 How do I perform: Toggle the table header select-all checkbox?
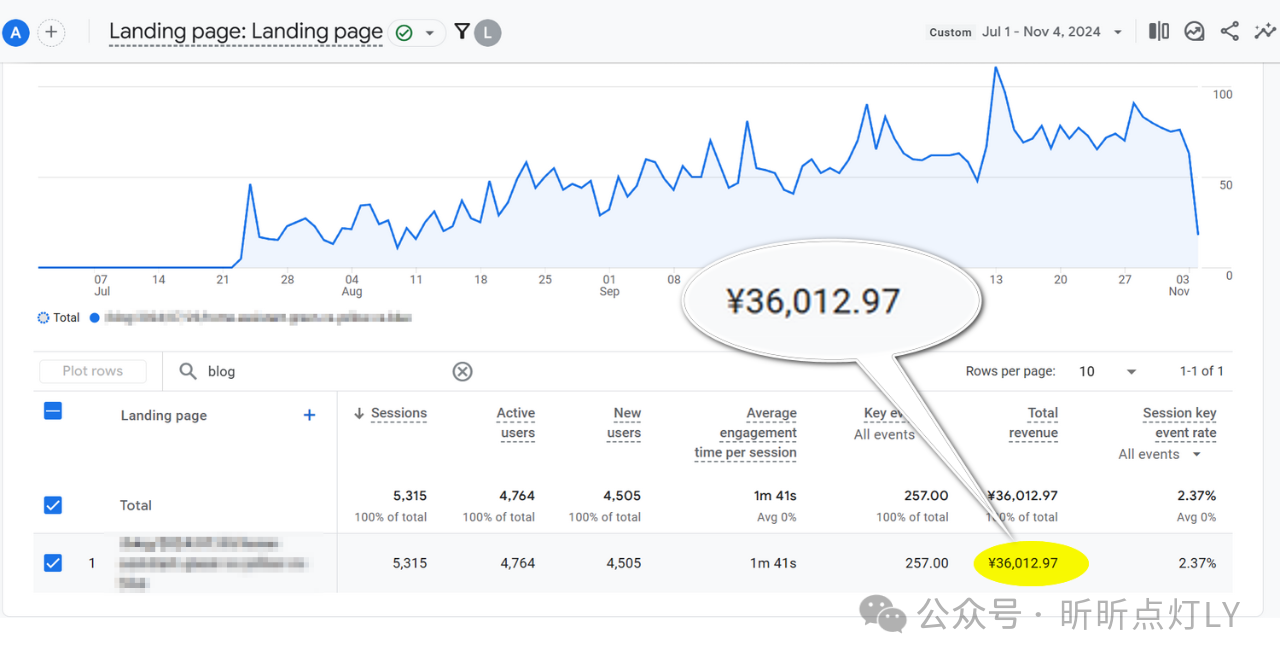pos(53,411)
